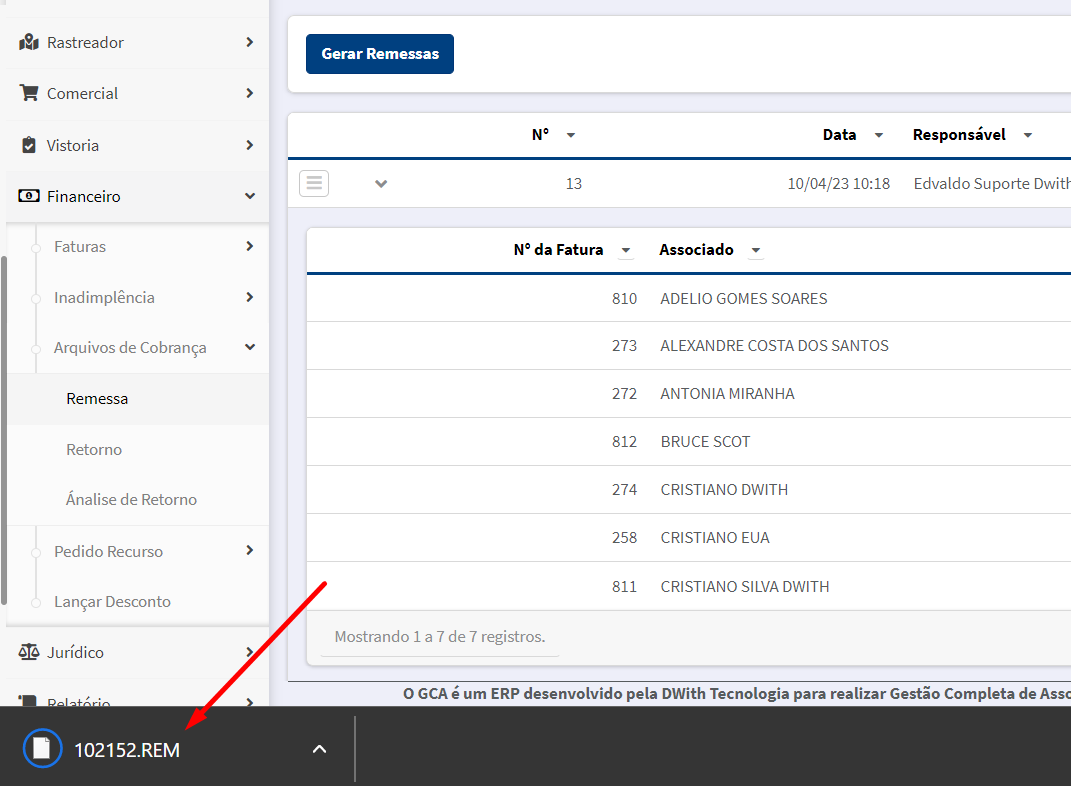Click remessa number 13 cell

pos(574,184)
